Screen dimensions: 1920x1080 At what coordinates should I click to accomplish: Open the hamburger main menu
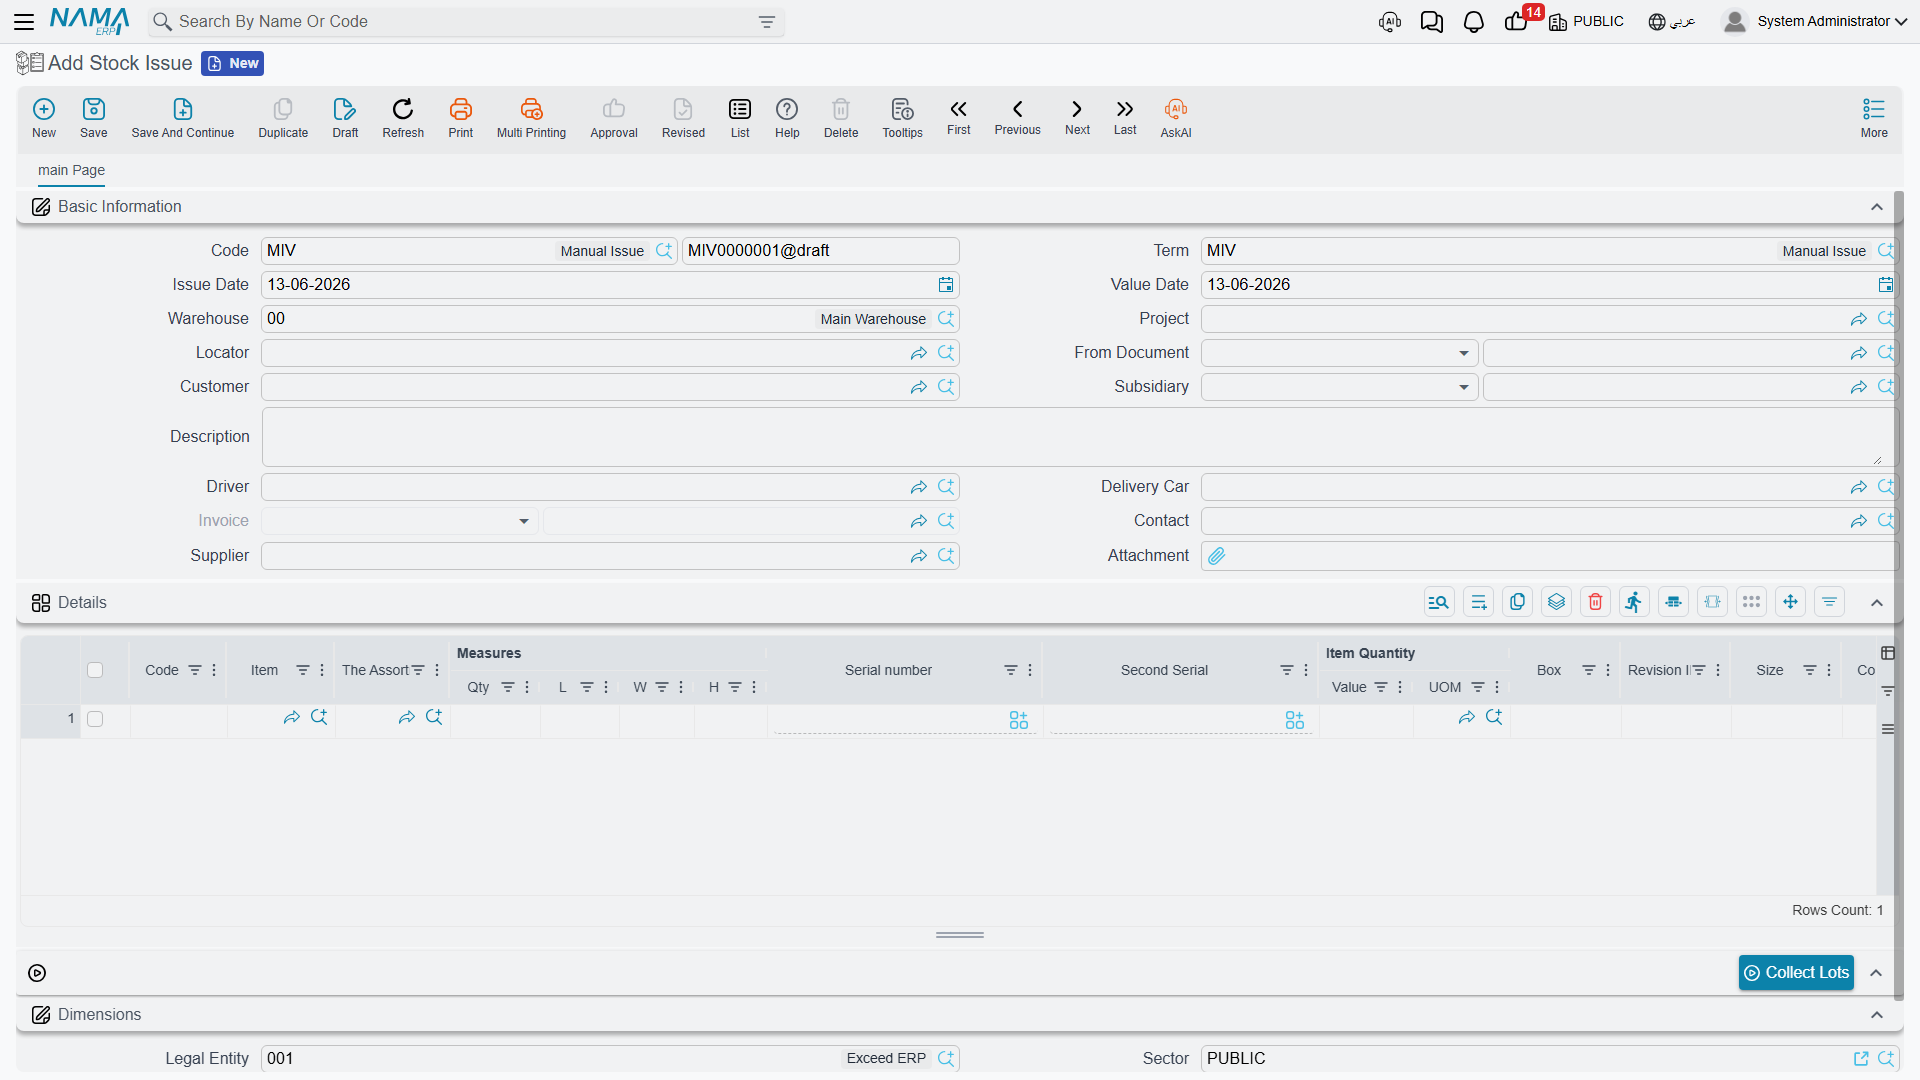tap(24, 22)
